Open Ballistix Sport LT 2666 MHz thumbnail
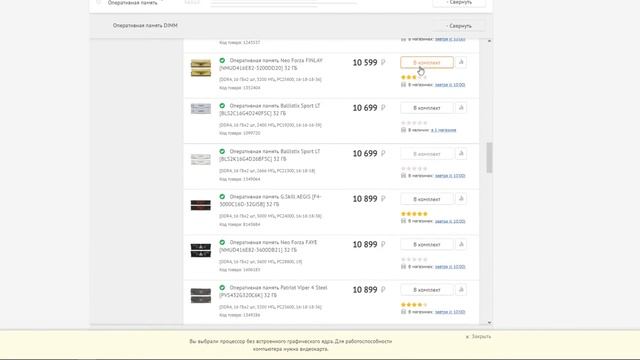This screenshot has width=640, height=360. click(x=201, y=159)
